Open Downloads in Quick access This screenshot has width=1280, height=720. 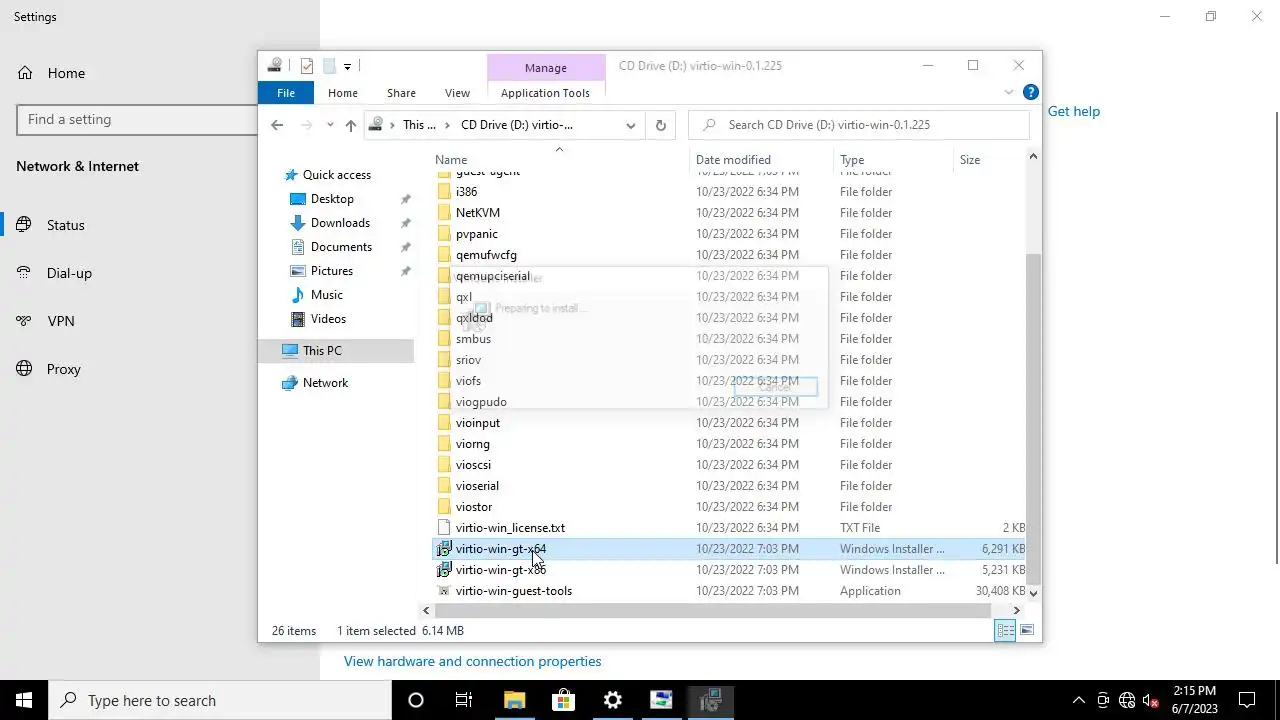coord(340,223)
